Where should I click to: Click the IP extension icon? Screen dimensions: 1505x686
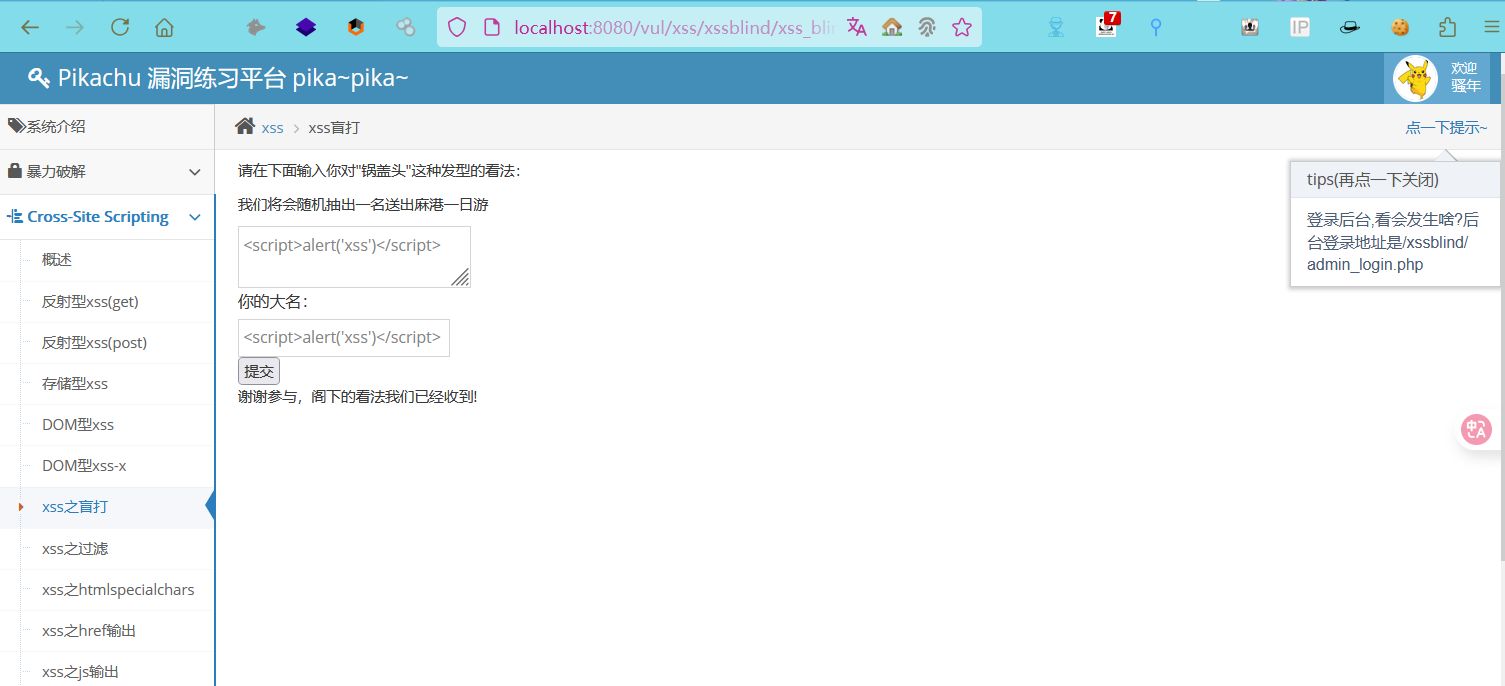coord(1300,27)
